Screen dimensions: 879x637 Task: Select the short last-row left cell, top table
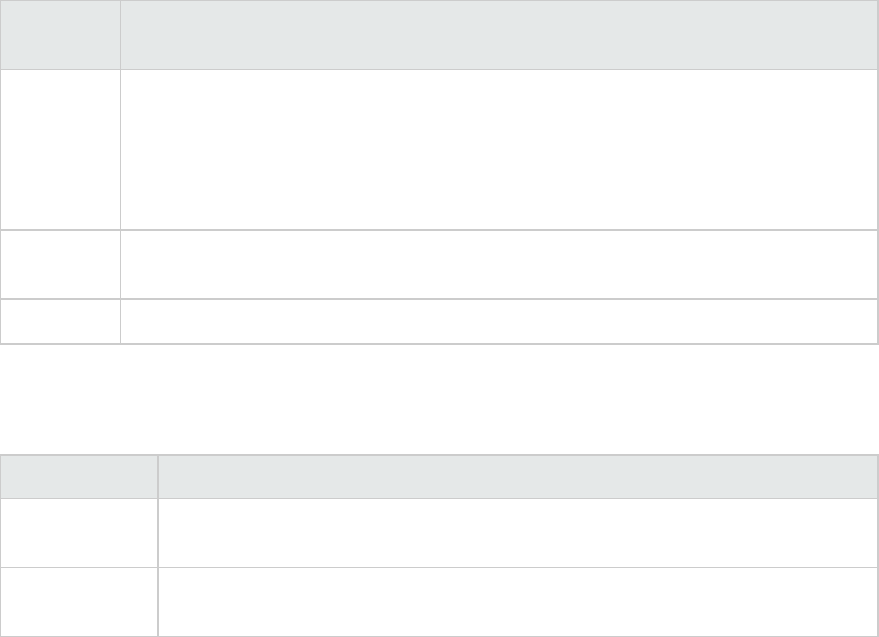pos(60,321)
